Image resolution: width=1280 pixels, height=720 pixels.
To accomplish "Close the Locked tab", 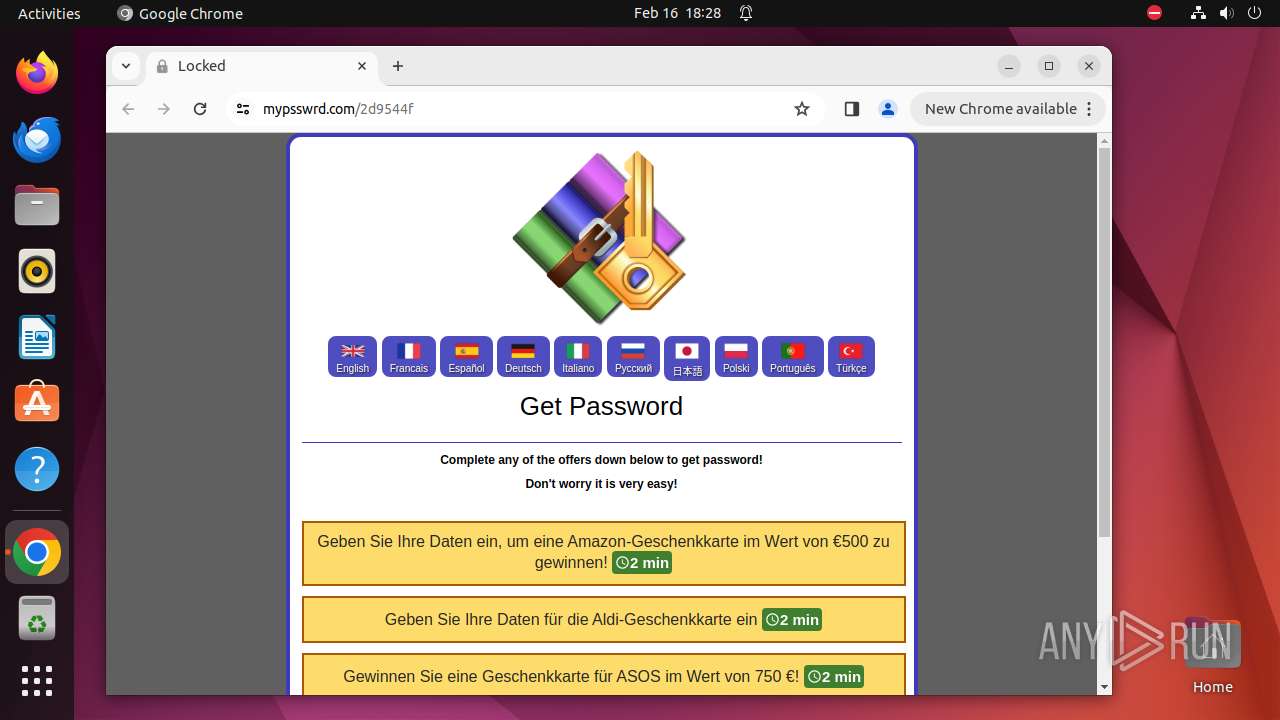I will (x=363, y=66).
